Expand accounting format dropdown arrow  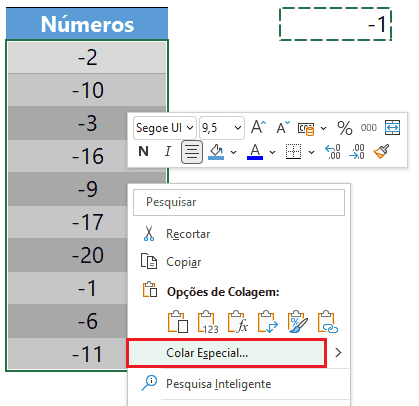323,128
